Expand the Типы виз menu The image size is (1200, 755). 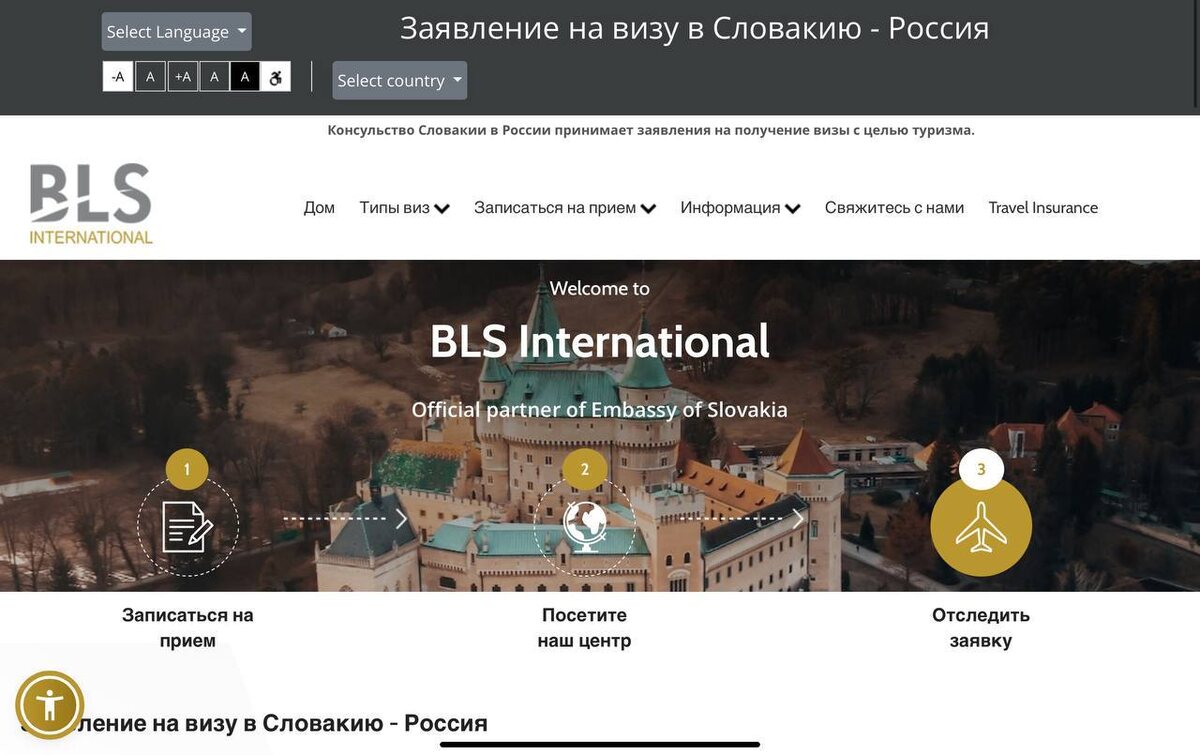click(405, 208)
